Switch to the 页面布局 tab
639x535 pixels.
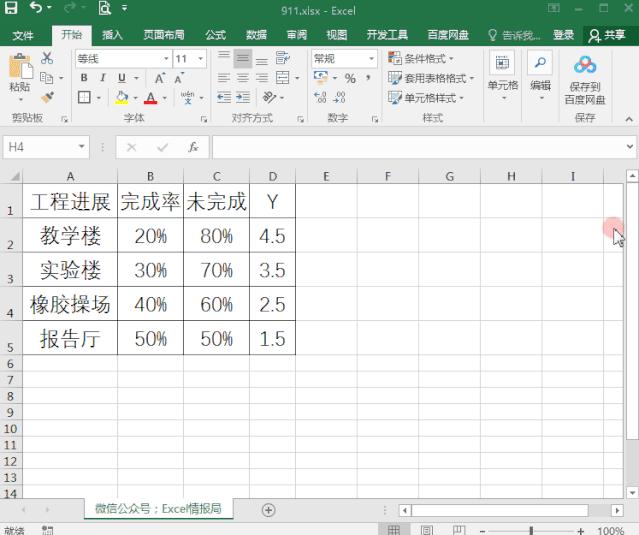164,35
